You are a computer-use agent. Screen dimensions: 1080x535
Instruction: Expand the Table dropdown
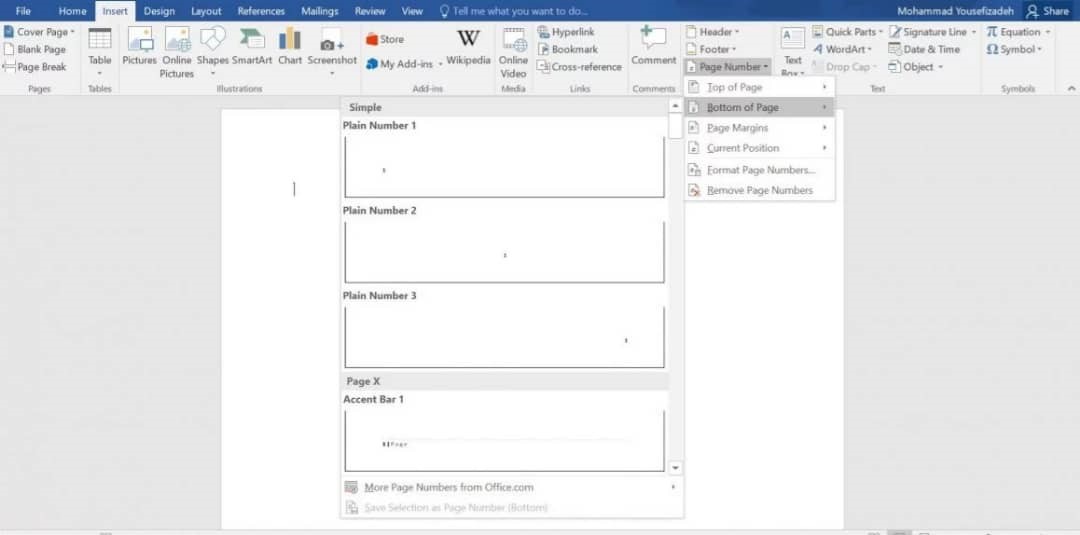100,73
